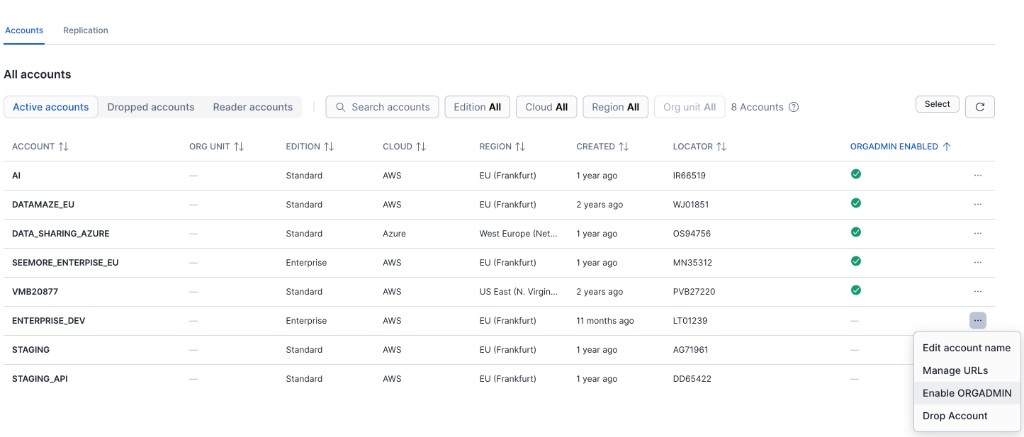Click locator OS94756
Screen dimensions: 1024x437
point(691,233)
